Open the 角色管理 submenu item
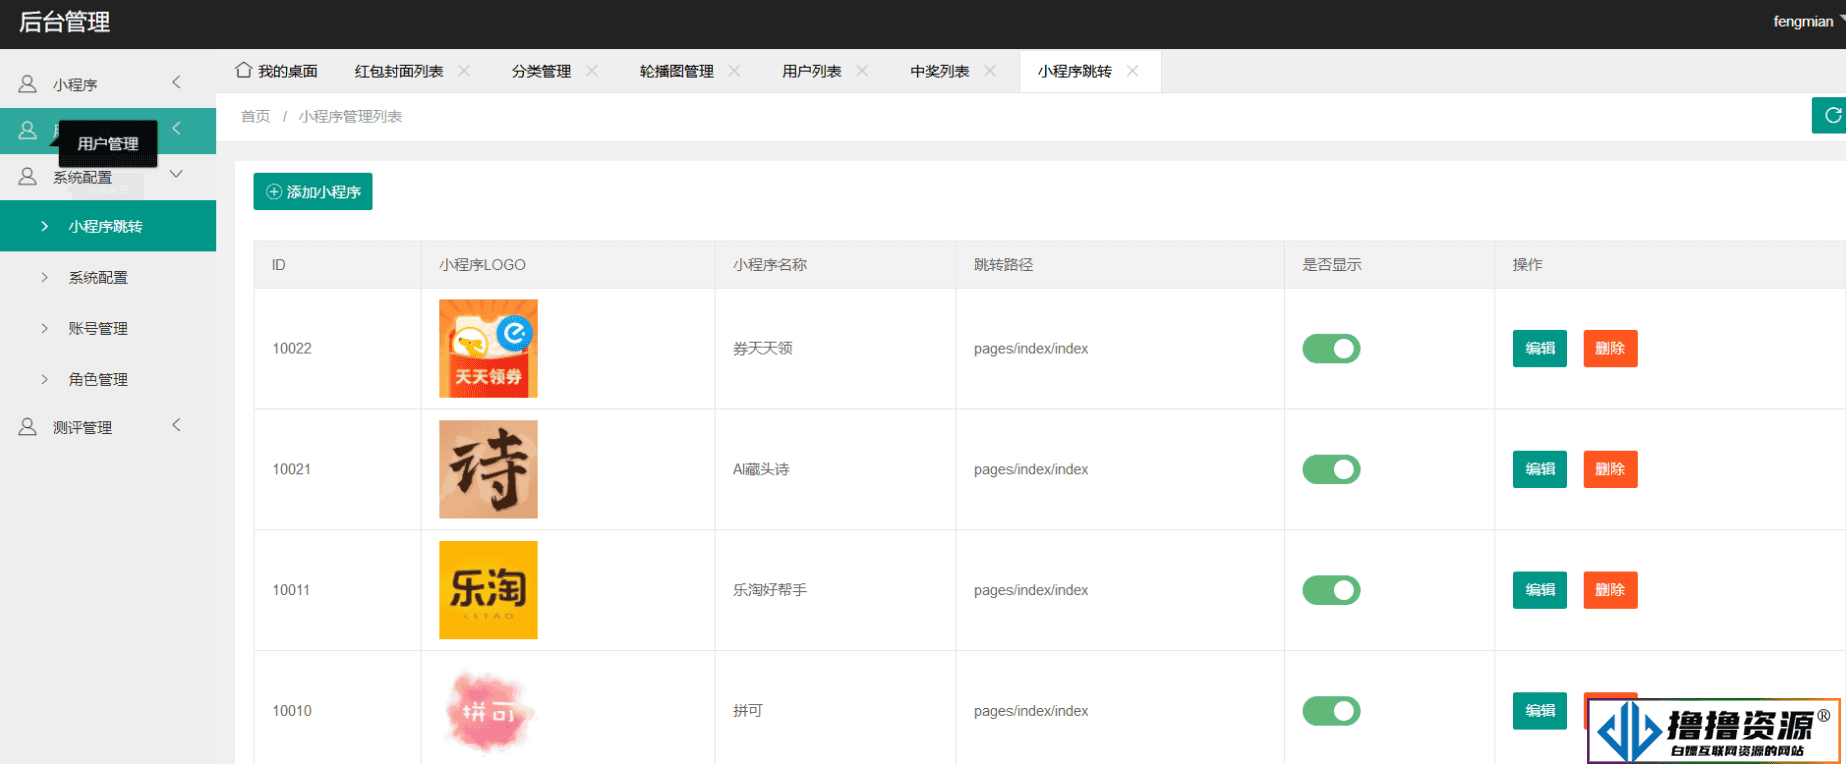The height and width of the screenshot is (764, 1846). pos(108,379)
